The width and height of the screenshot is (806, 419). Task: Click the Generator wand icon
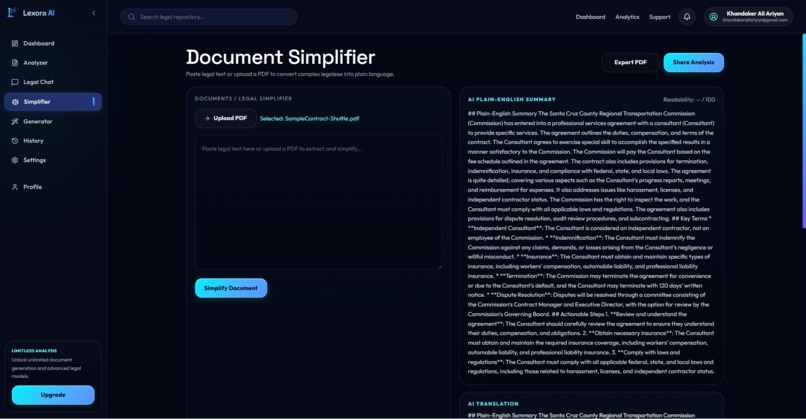pyautogui.click(x=15, y=121)
